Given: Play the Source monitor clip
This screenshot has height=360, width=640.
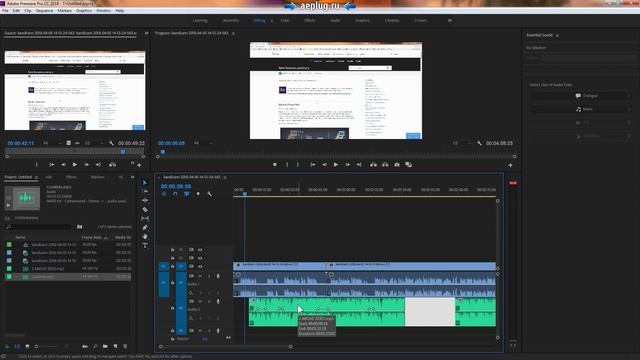Looking at the screenshot, I should pyautogui.click(x=75, y=164).
